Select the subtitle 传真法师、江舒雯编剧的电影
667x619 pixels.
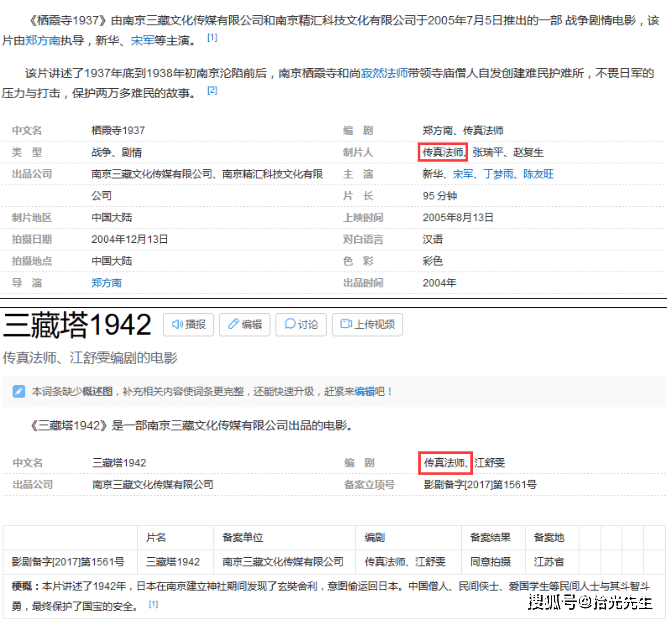coord(90,358)
